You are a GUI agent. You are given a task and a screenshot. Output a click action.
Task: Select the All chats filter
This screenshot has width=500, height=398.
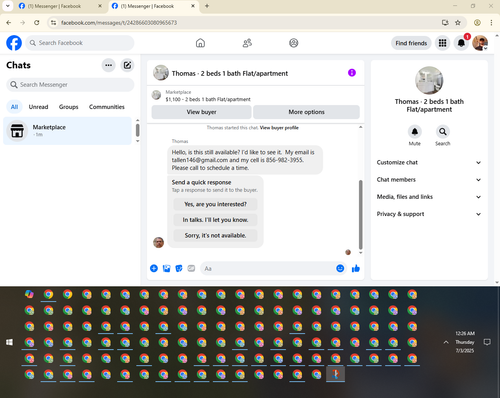14,107
